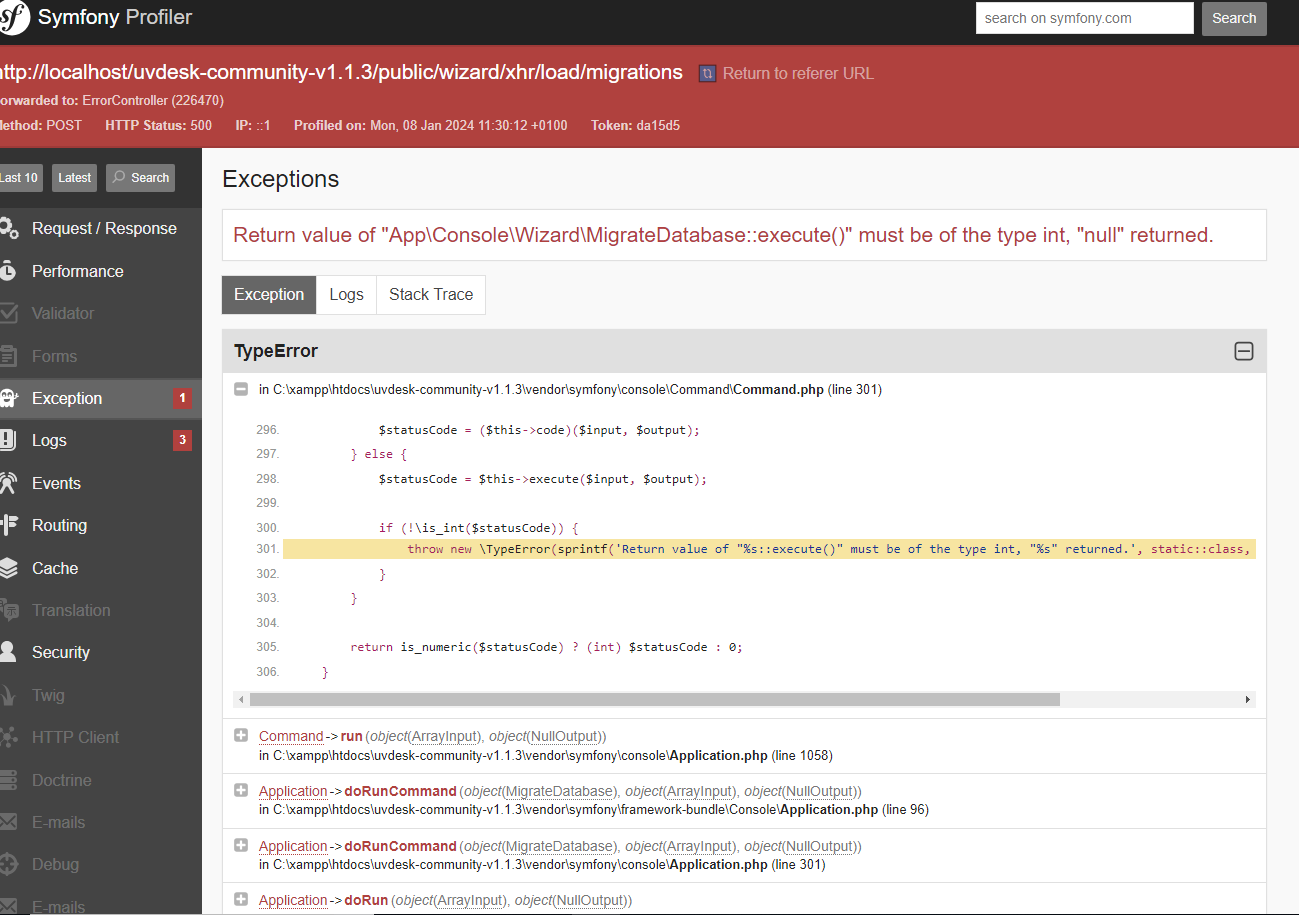Focus the search on symfony.com field

click(1085, 18)
